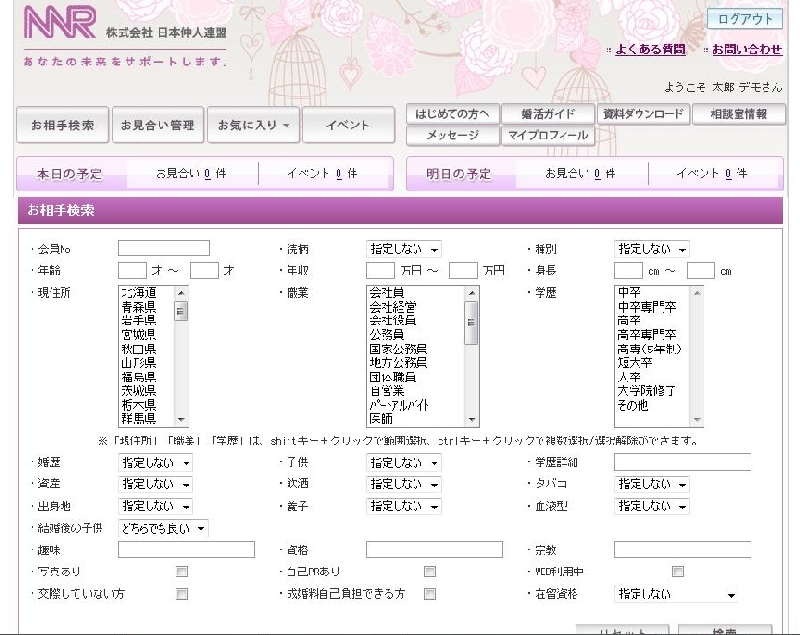Click down arrow of 職業 list scrollbar
This screenshot has width=800, height=635.
pyautogui.click(x=471, y=420)
